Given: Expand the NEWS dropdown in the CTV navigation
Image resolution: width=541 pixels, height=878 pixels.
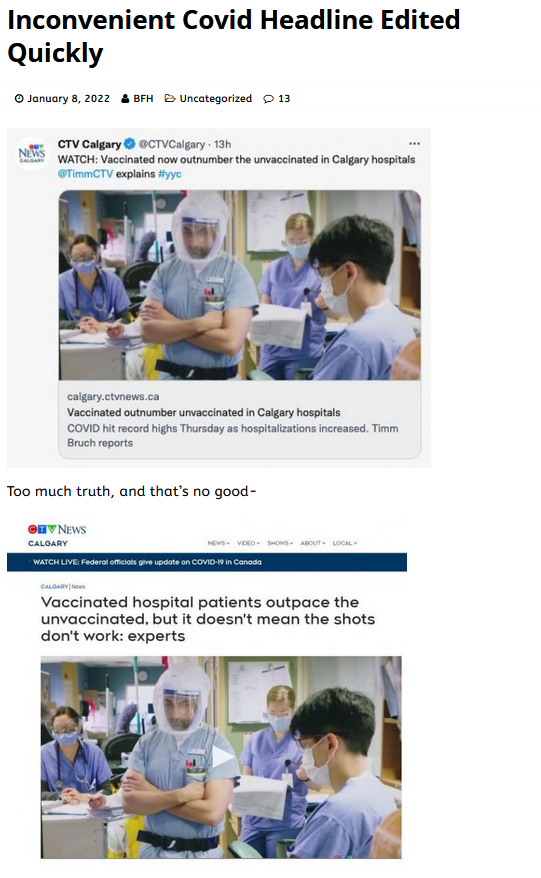Looking at the screenshot, I should point(218,543).
